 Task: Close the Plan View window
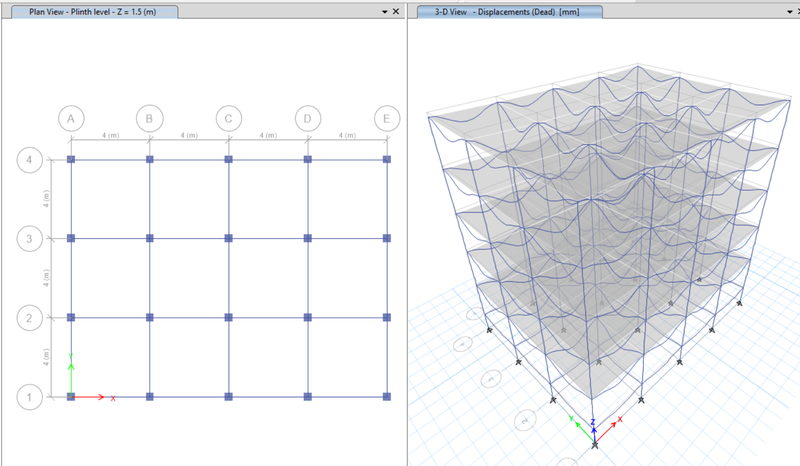tap(396, 11)
